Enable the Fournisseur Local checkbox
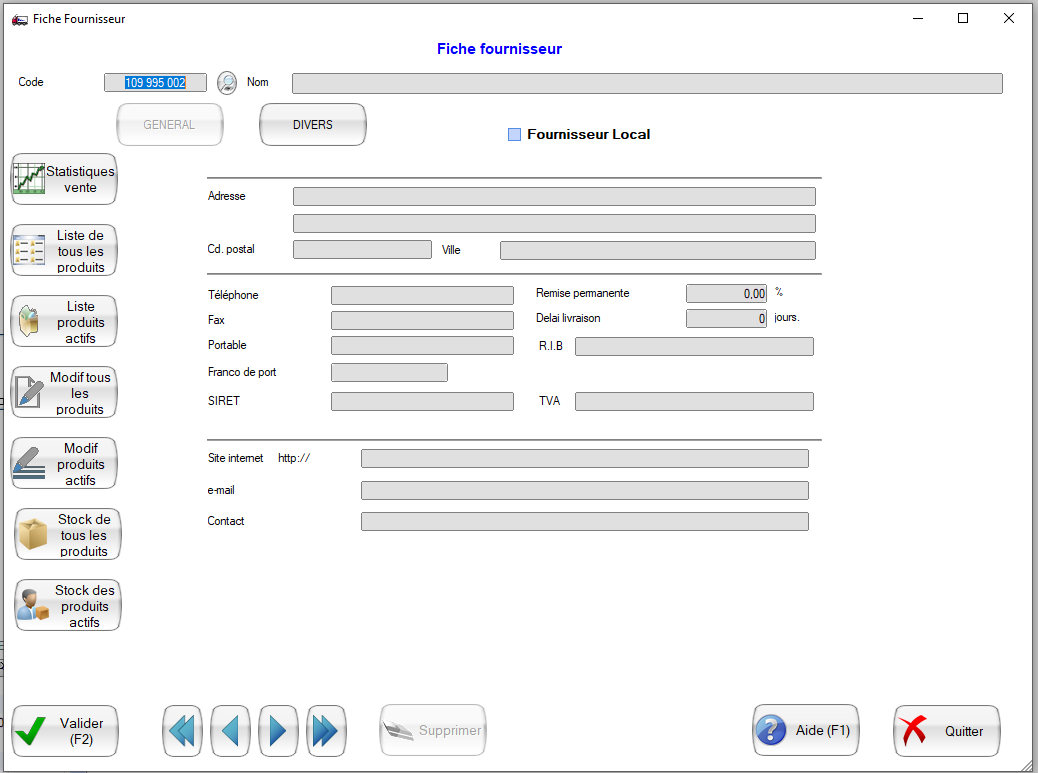This screenshot has width=1038, height=773. 515,135
